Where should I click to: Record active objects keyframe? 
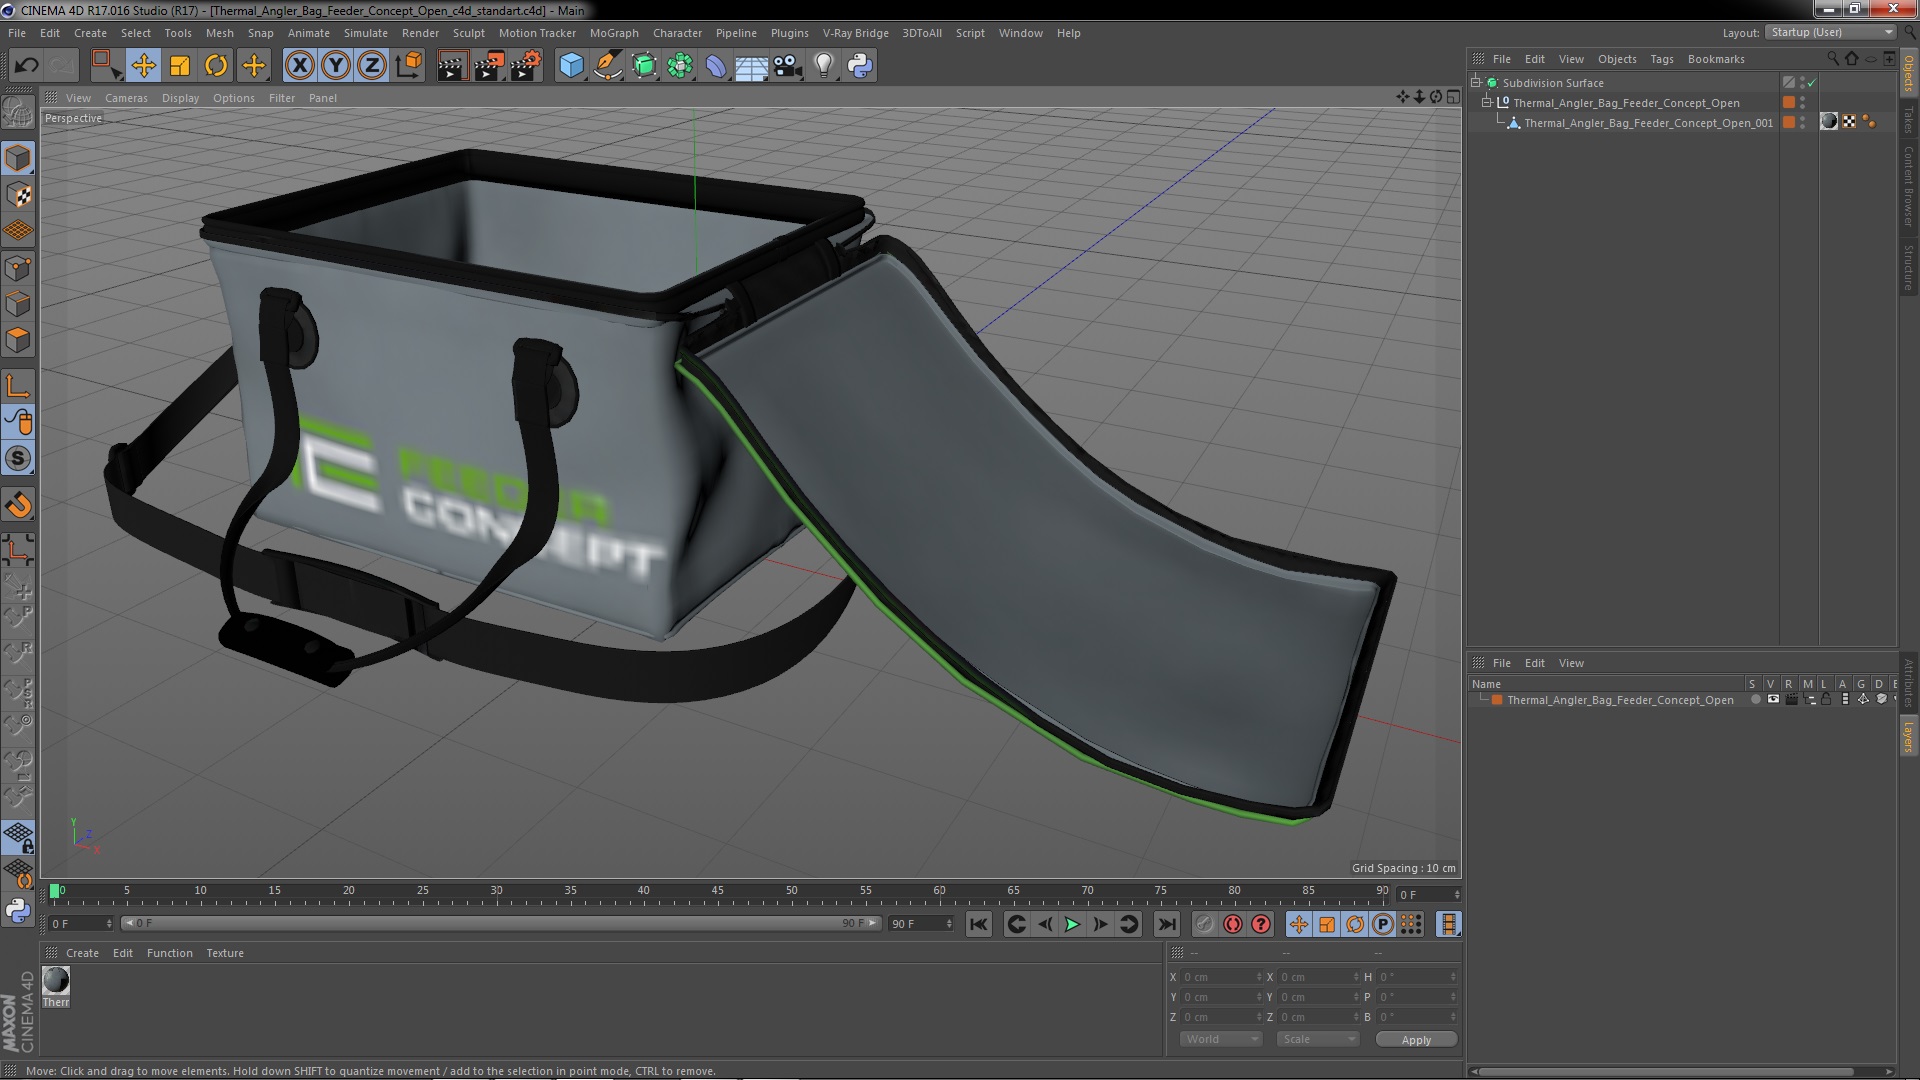(x=1205, y=925)
